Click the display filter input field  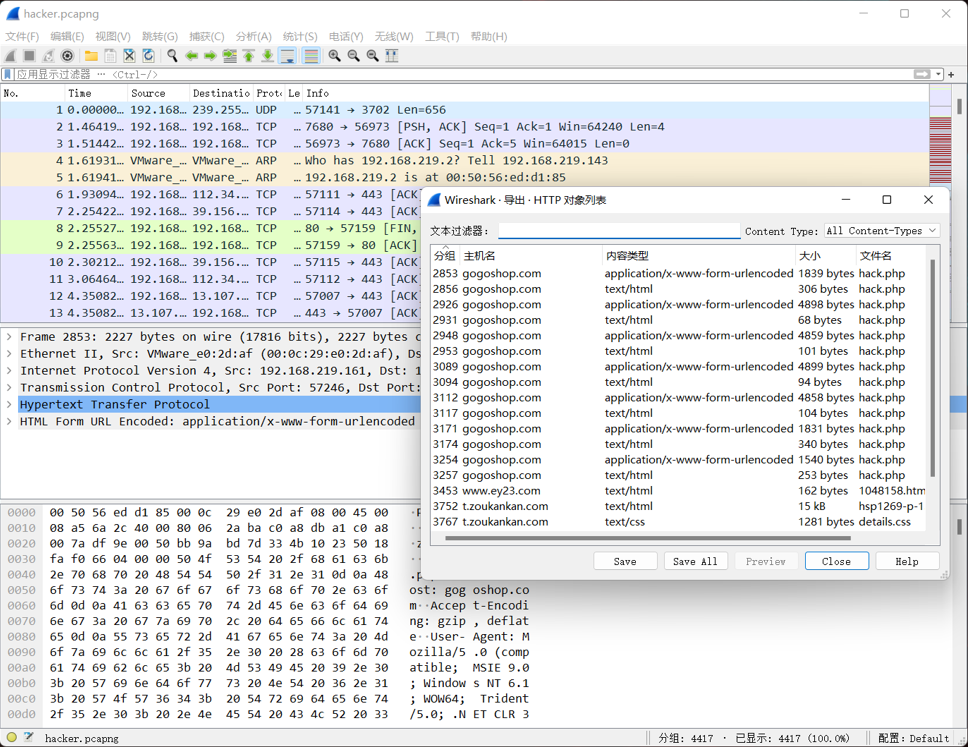463,74
